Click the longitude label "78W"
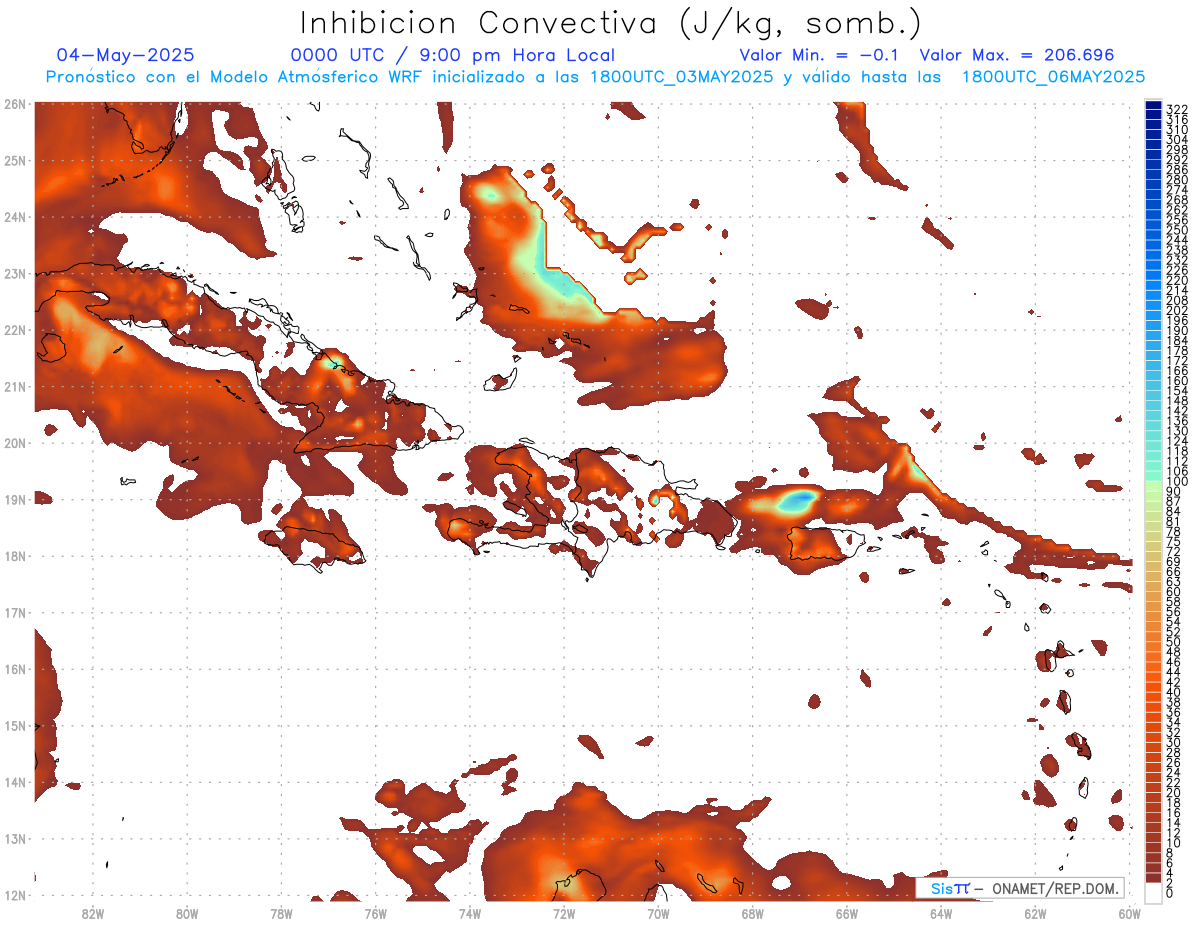The width and height of the screenshot is (1200, 927). pos(281,913)
